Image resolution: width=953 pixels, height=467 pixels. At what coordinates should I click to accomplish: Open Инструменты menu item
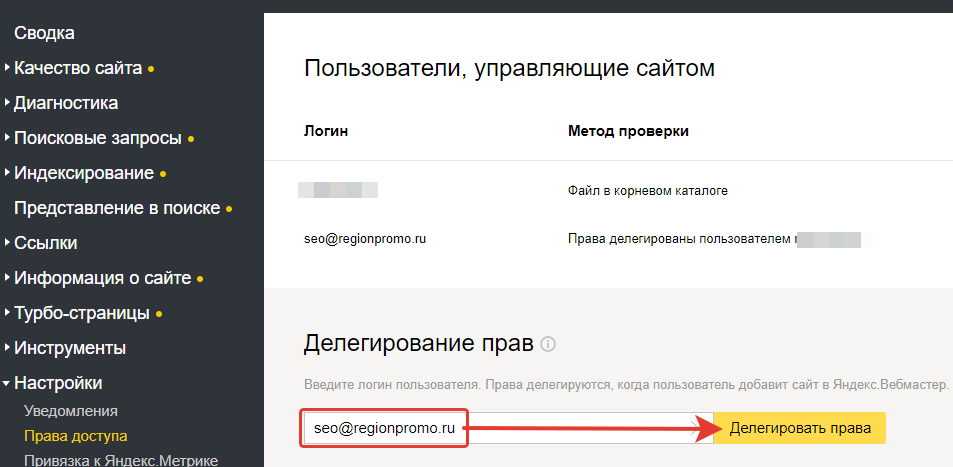click(x=70, y=348)
